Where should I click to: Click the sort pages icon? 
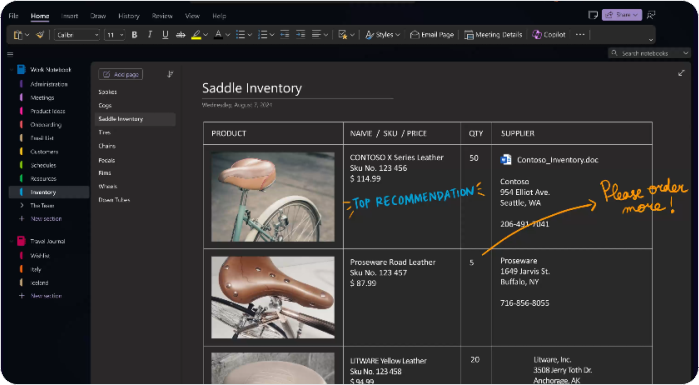click(x=170, y=74)
